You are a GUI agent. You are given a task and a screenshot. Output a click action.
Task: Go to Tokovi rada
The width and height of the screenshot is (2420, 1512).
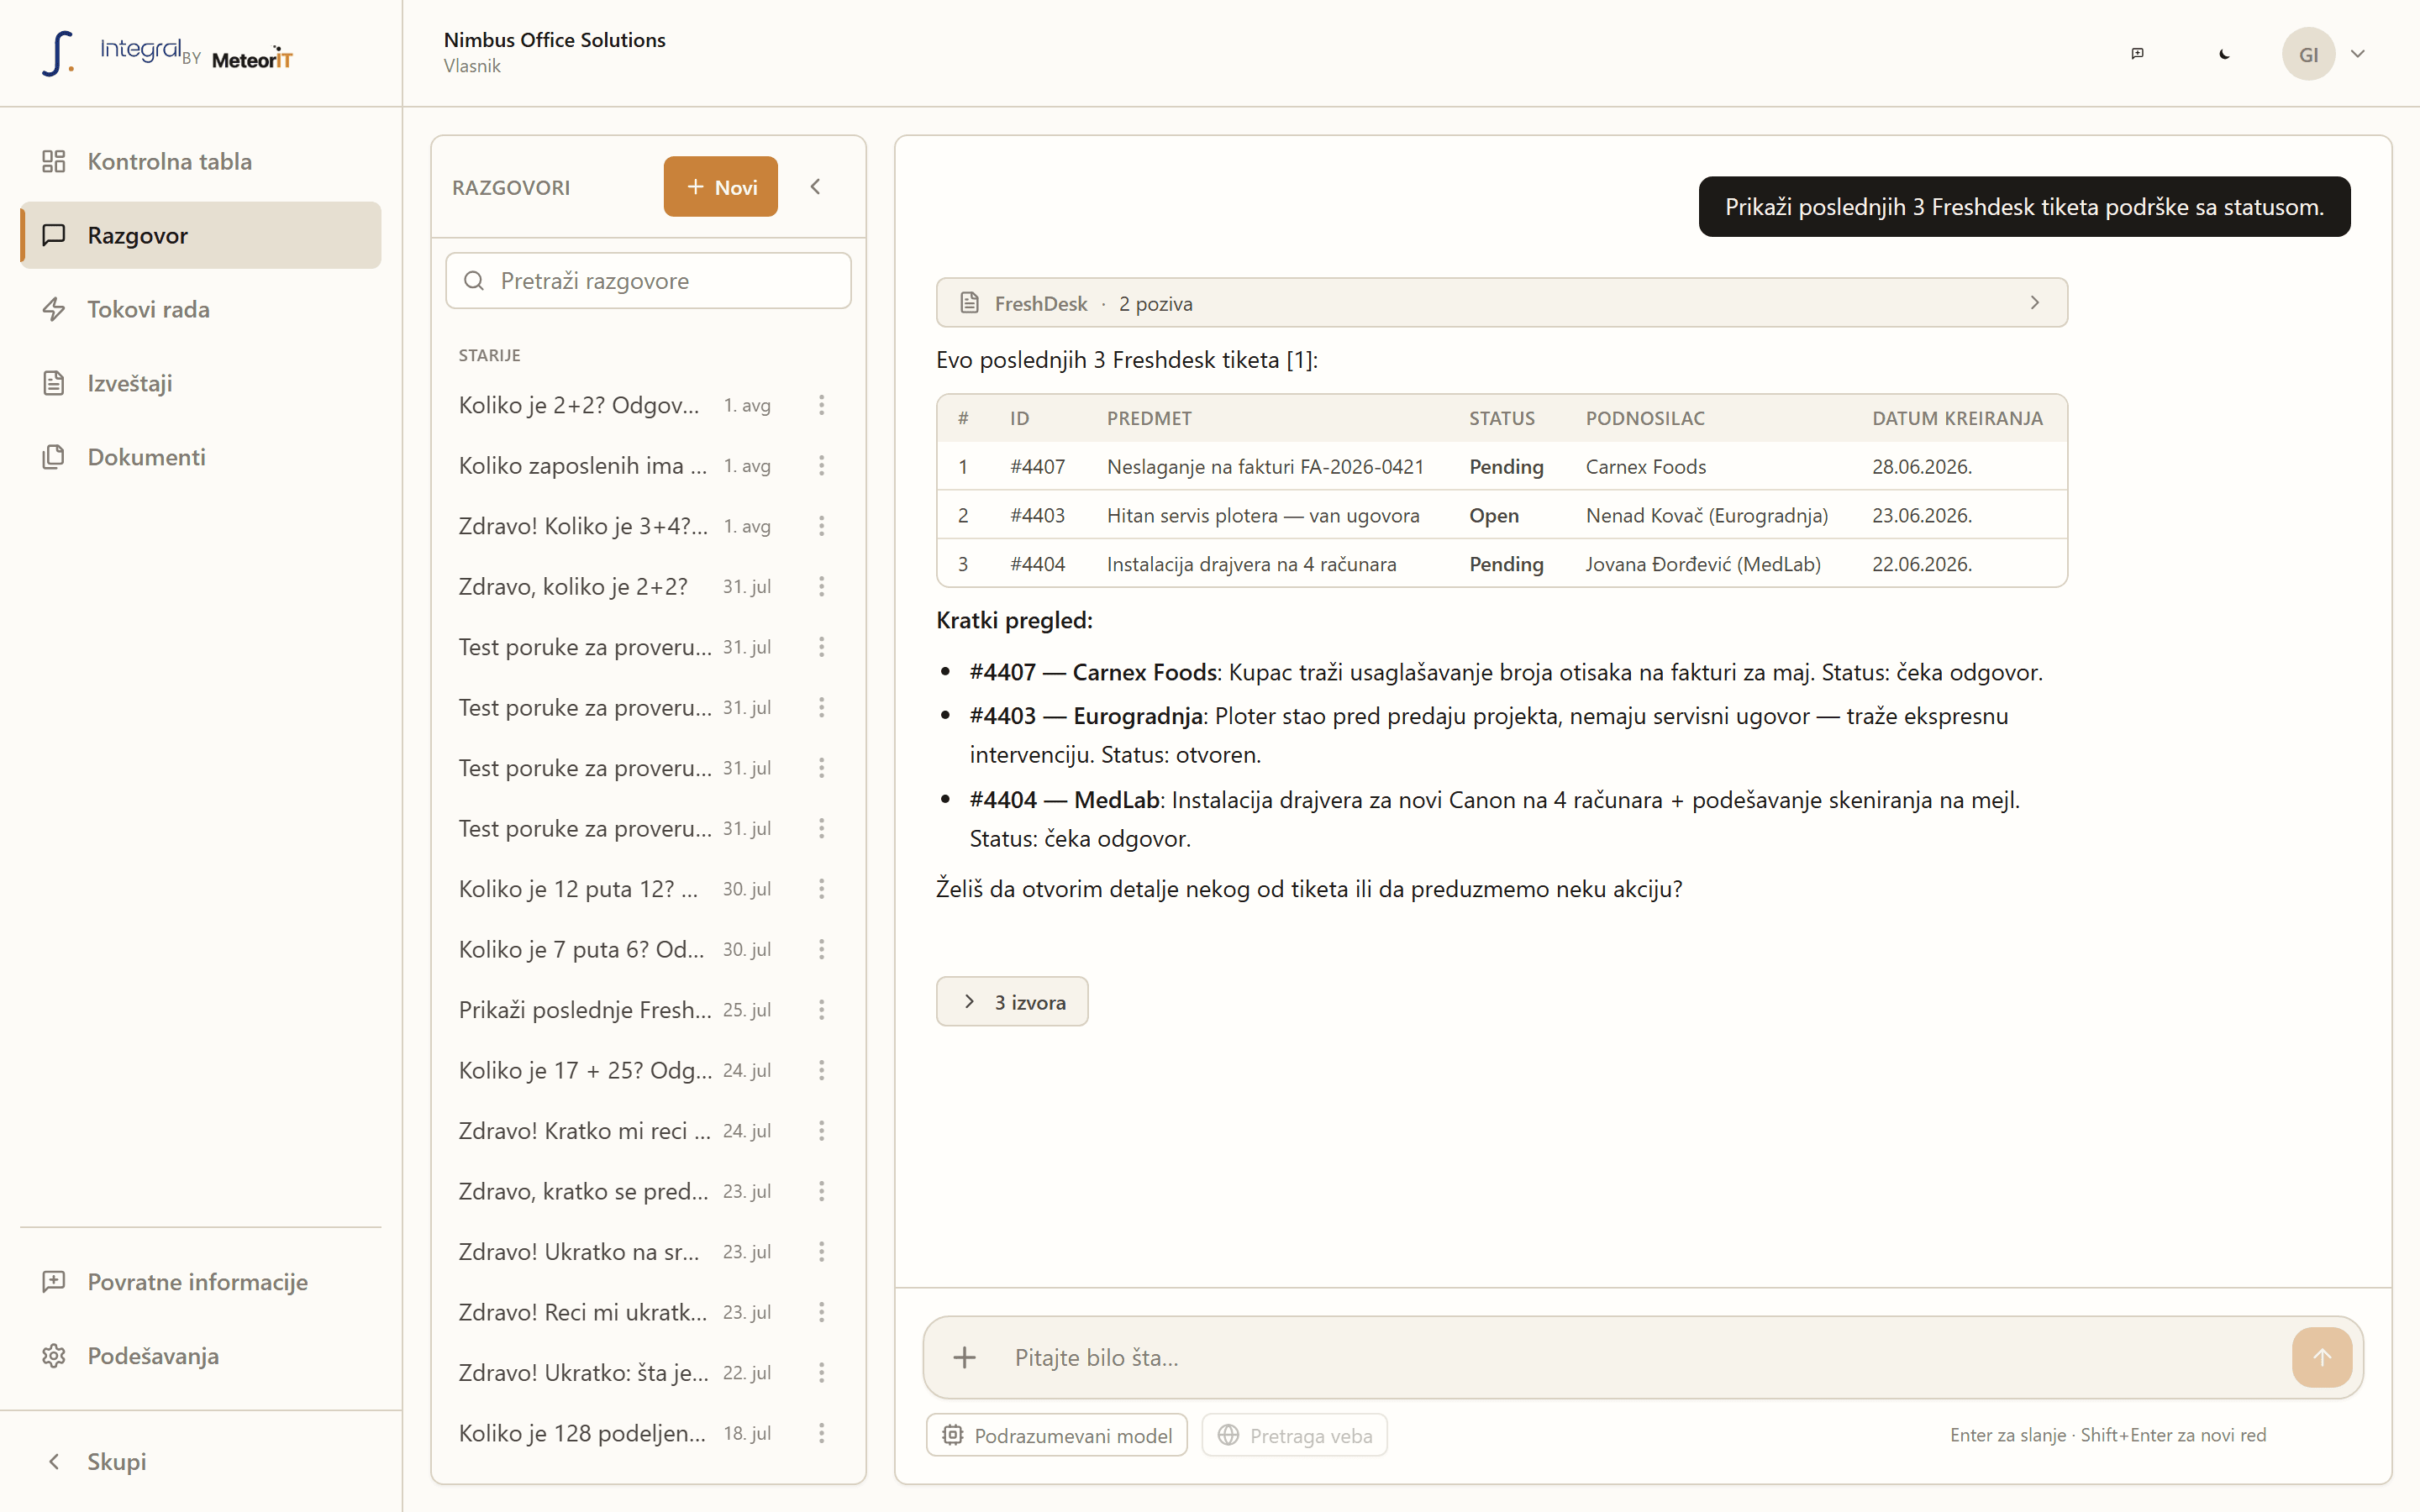200,309
